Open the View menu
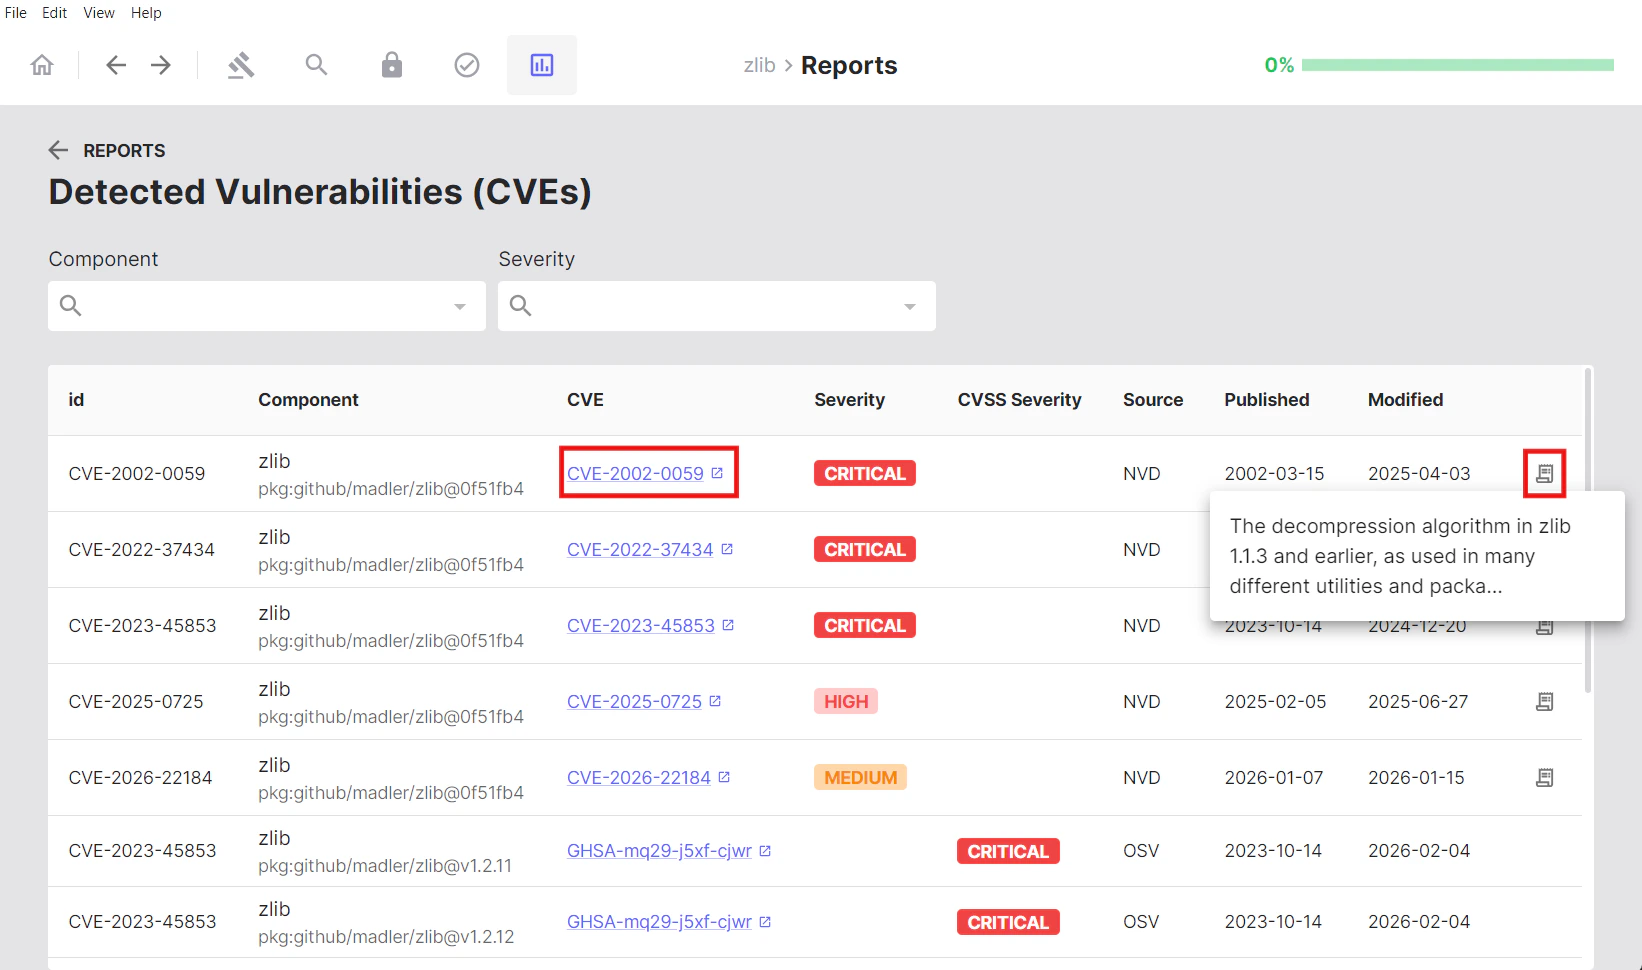 [98, 12]
